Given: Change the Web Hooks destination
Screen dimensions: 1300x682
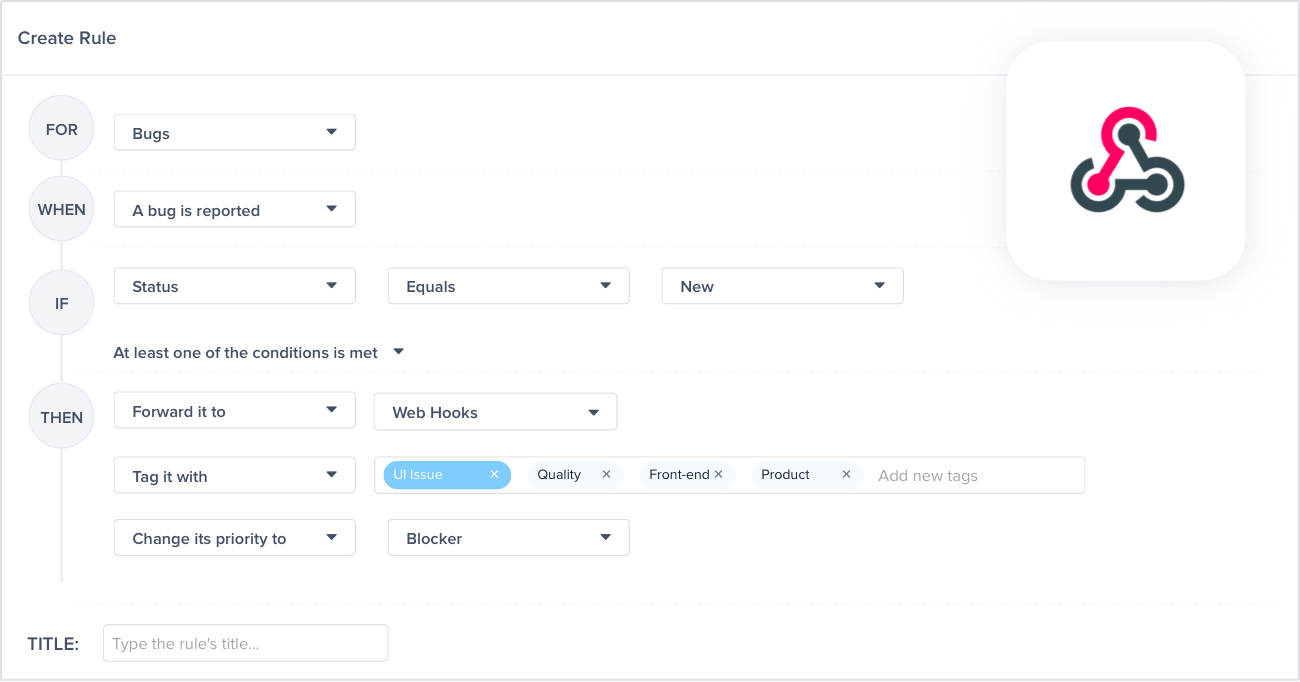Looking at the screenshot, I should [495, 410].
